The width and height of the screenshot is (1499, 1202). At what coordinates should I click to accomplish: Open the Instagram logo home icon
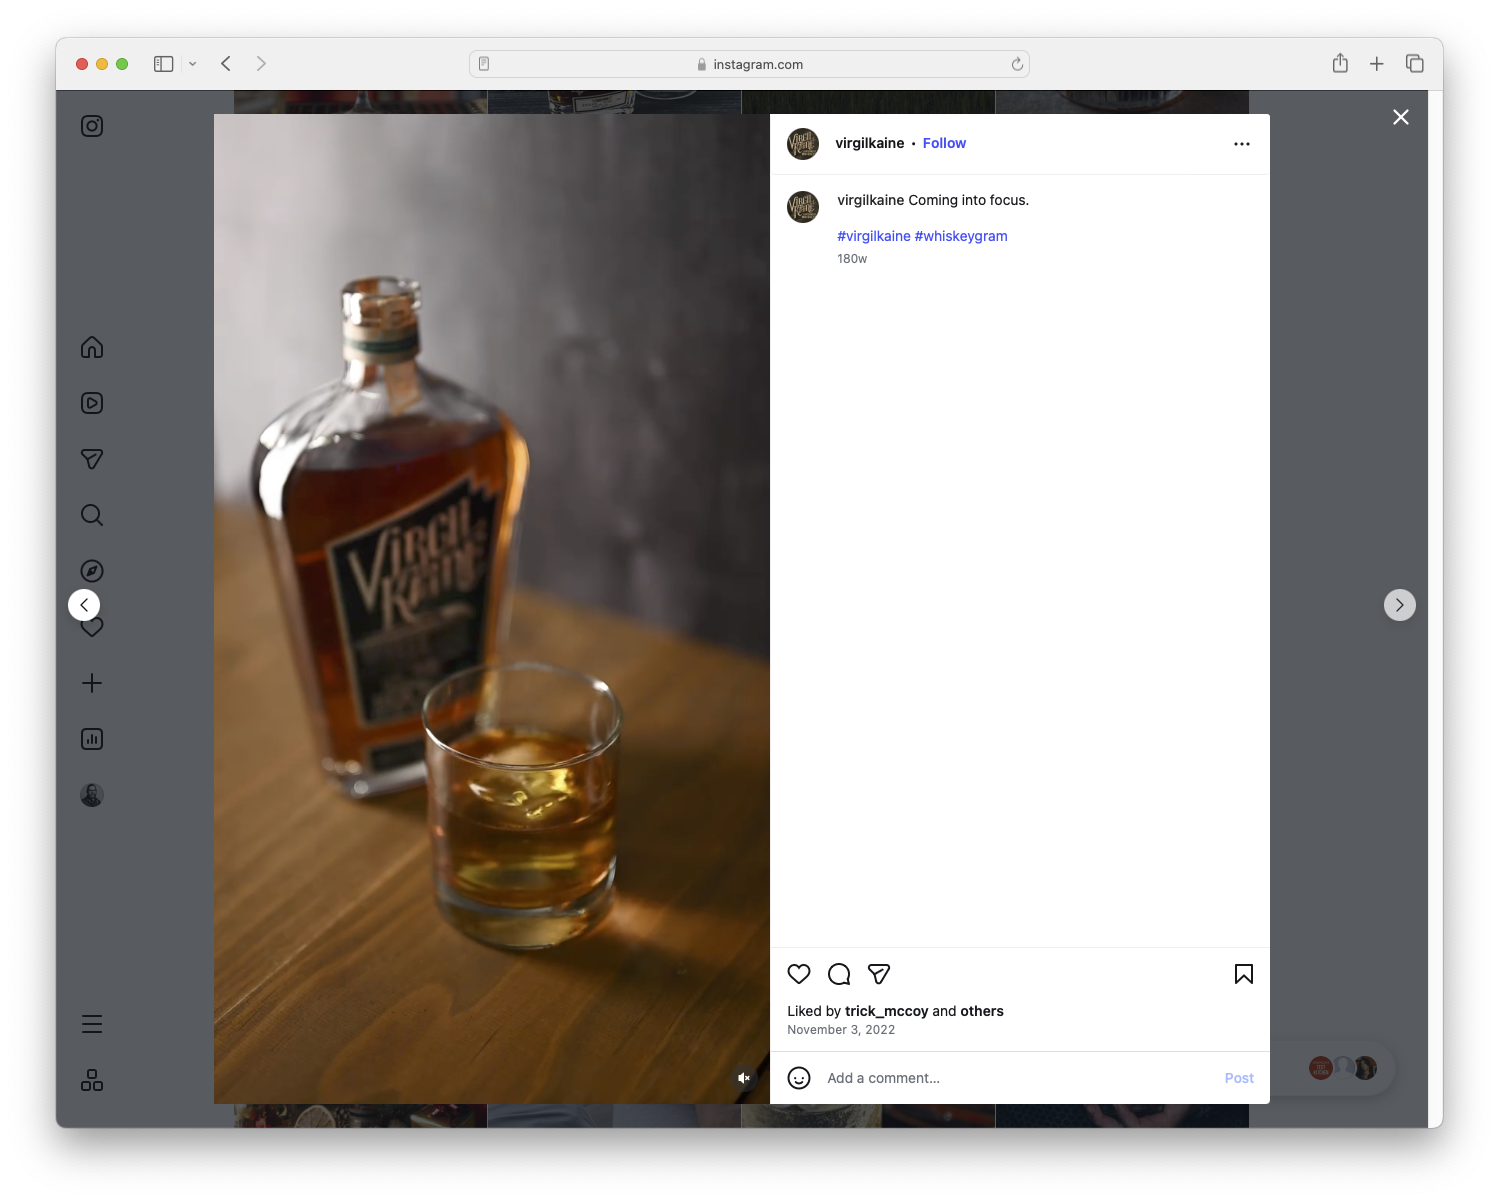point(91,126)
